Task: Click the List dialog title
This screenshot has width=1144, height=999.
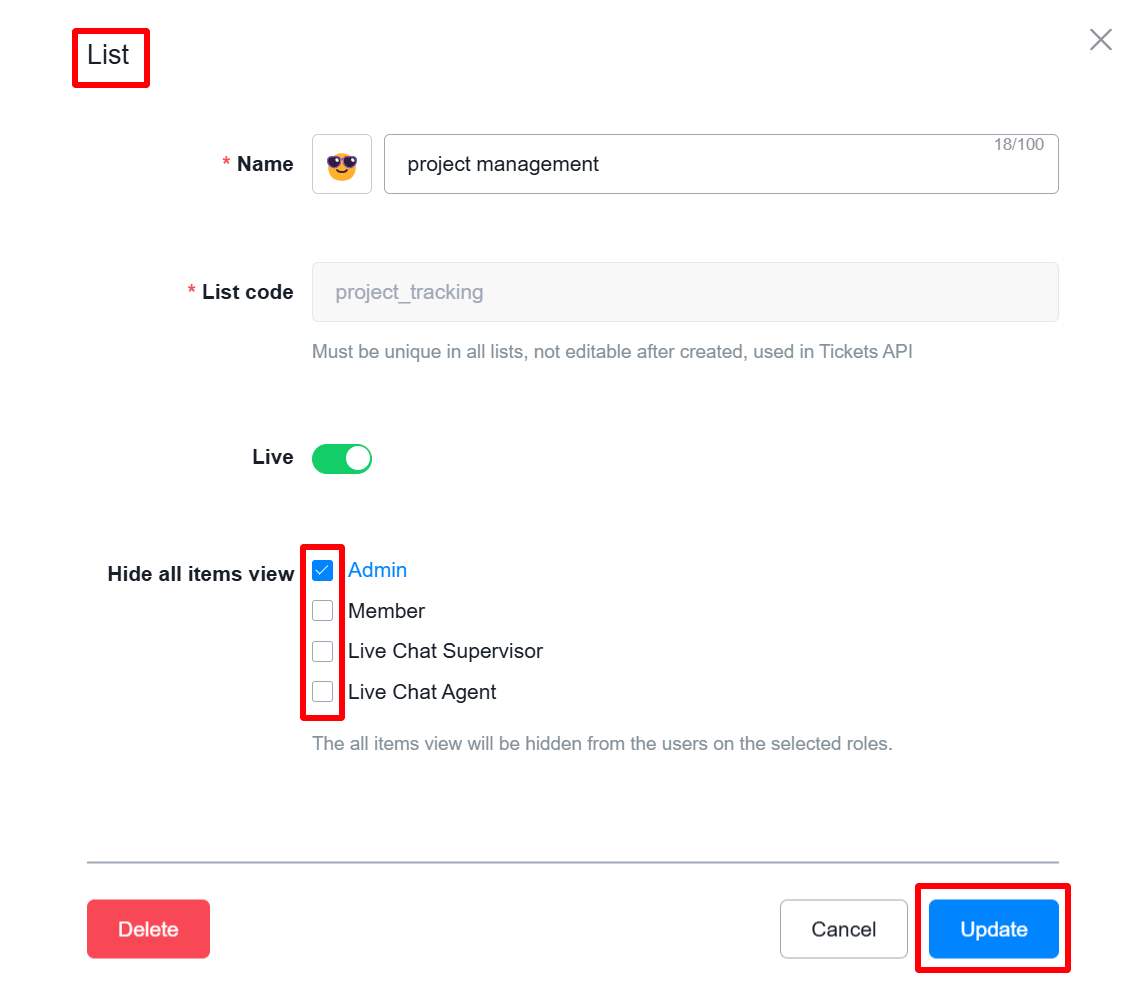Action: click(108, 55)
